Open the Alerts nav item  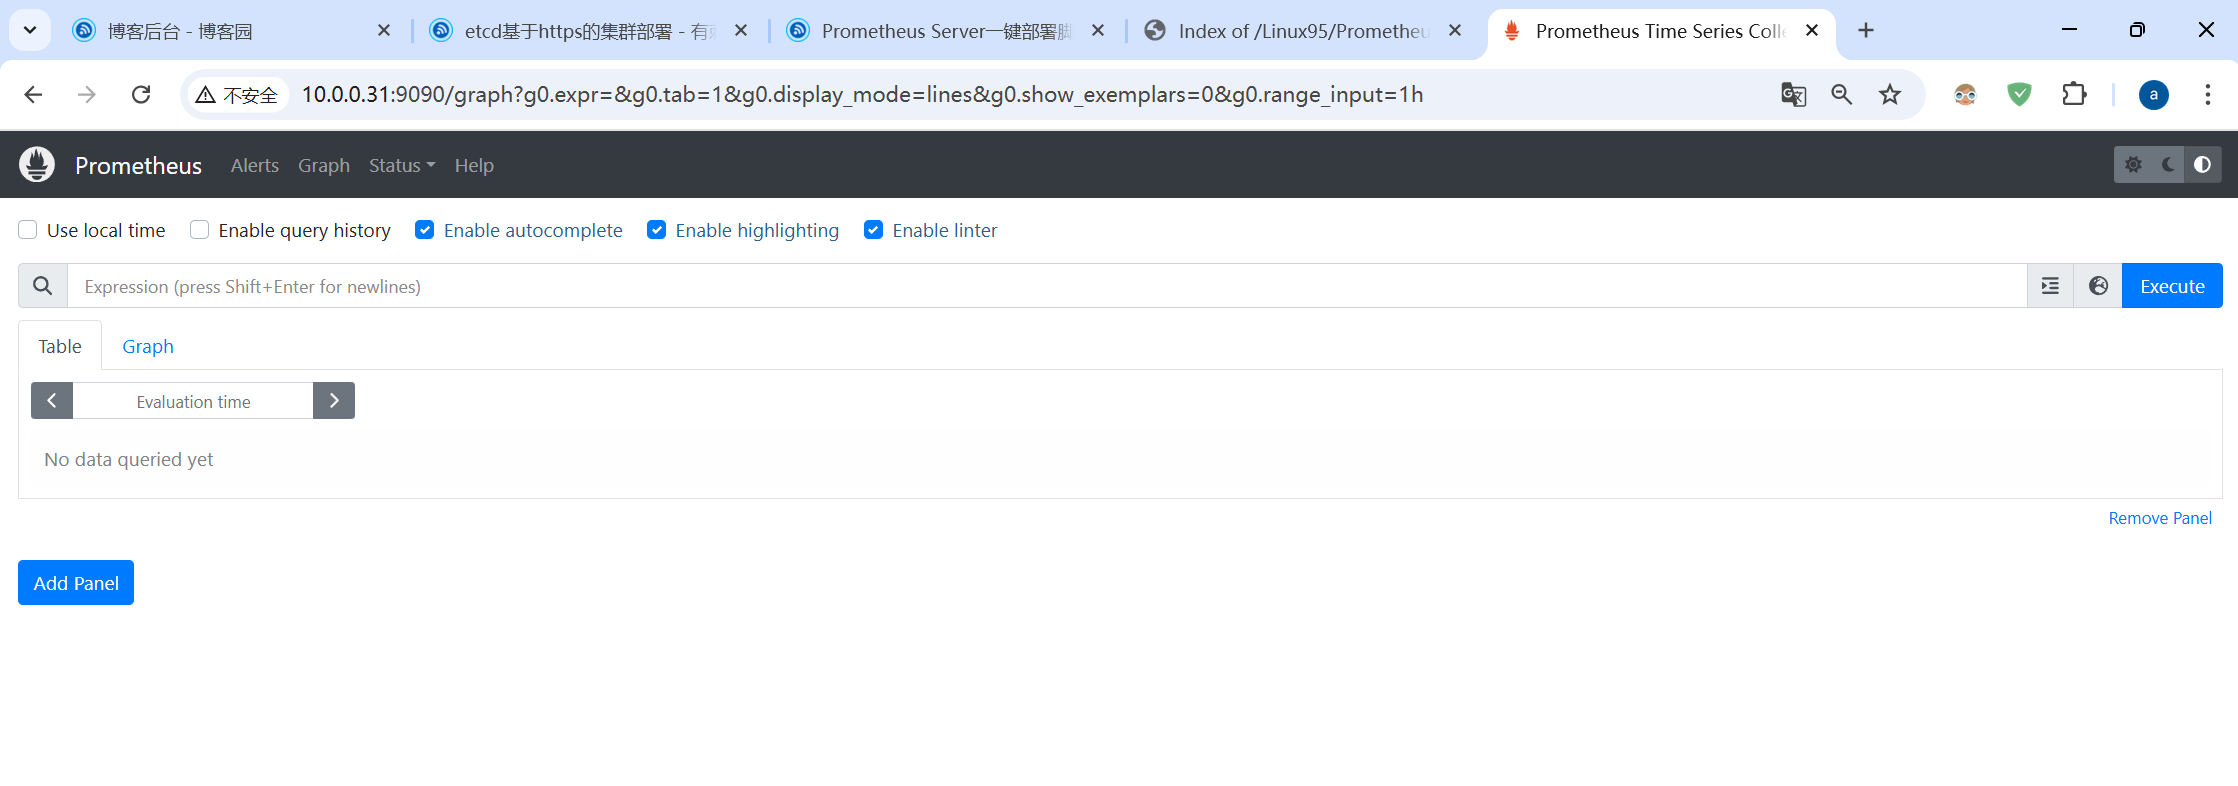pyautogui.click(x=255, y=165)
